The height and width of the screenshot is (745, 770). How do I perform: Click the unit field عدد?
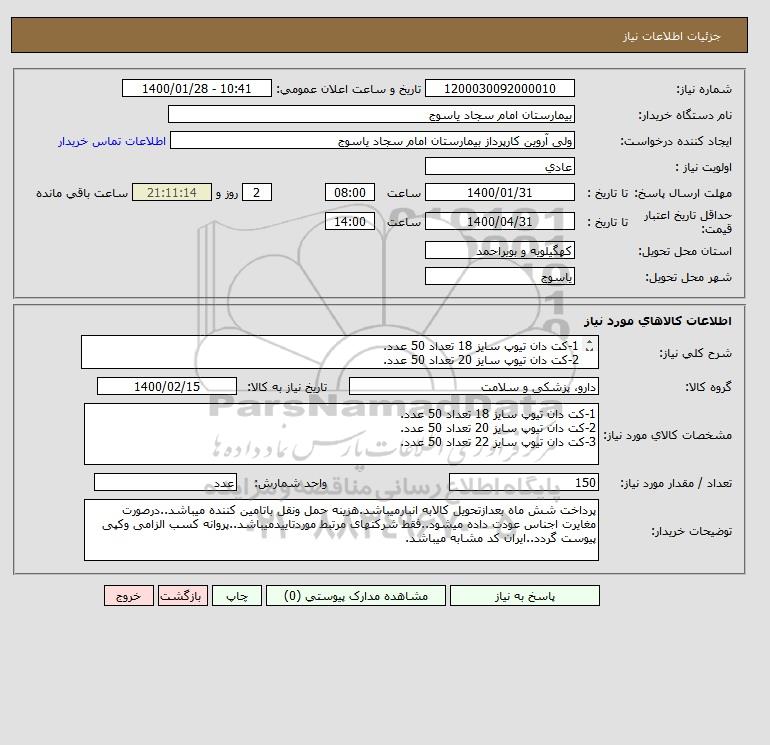[165, 482]
